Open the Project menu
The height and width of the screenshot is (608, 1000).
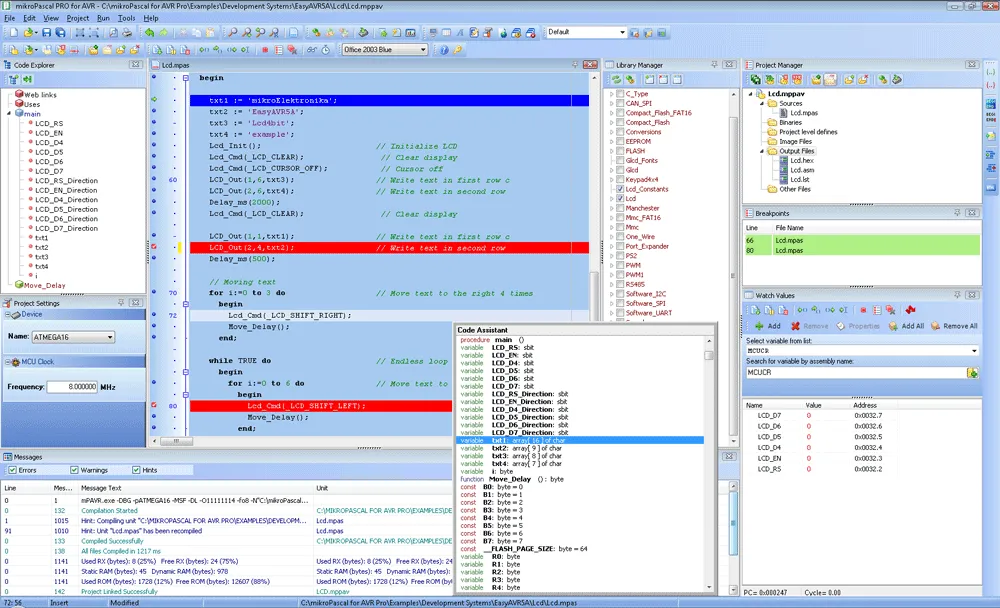[x=78, y=18]
